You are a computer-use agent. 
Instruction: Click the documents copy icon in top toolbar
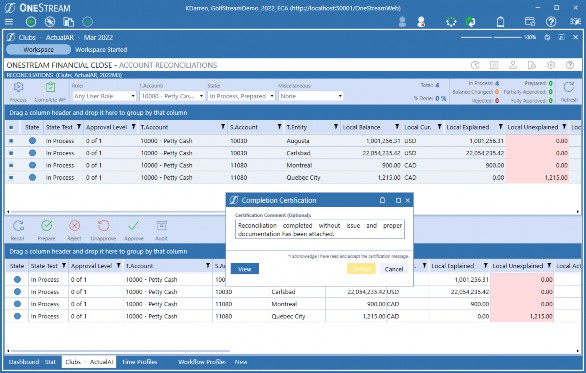(68, 22)
